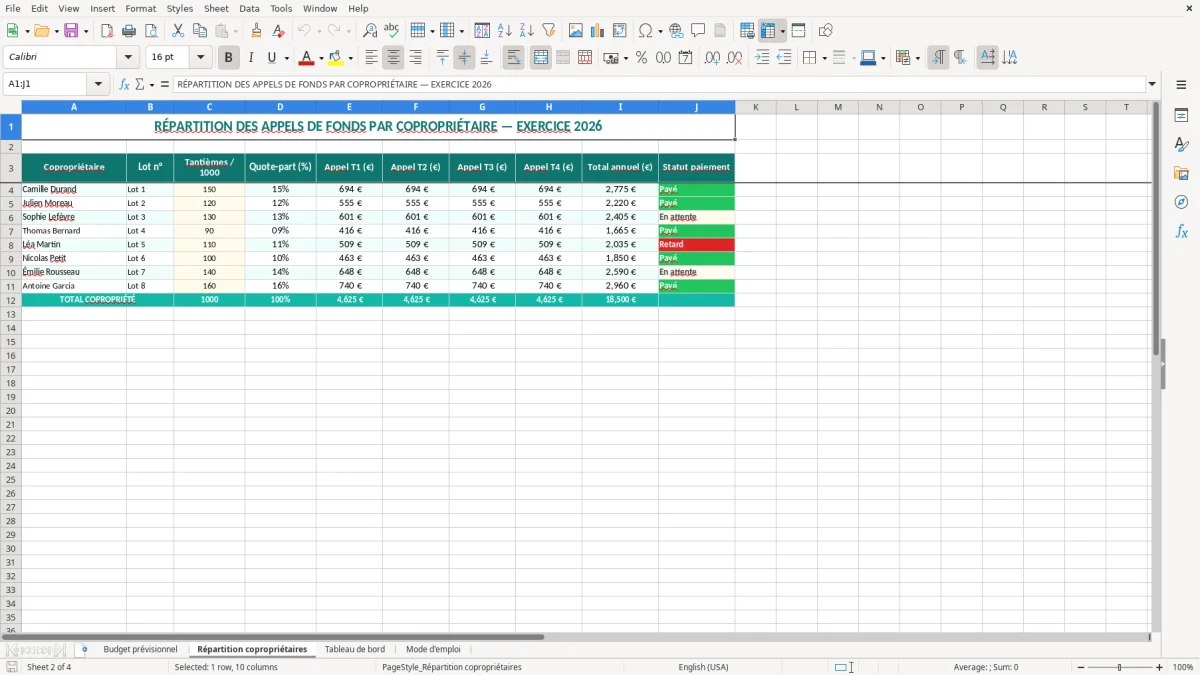Image resolution: width=1200 pixels, height=675 pixels.
Task: Format selection as percent
Action: coord(641,58)
